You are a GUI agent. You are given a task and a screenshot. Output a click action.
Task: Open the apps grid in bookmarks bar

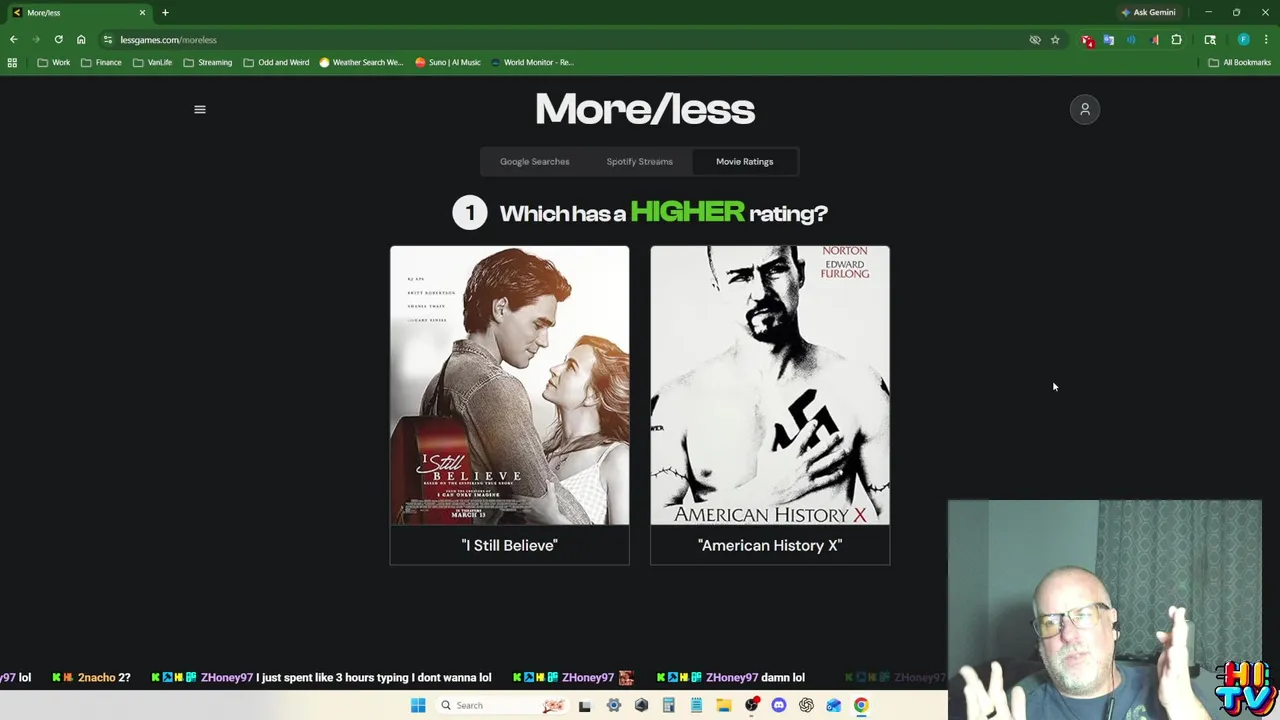(x=12, y=62)
